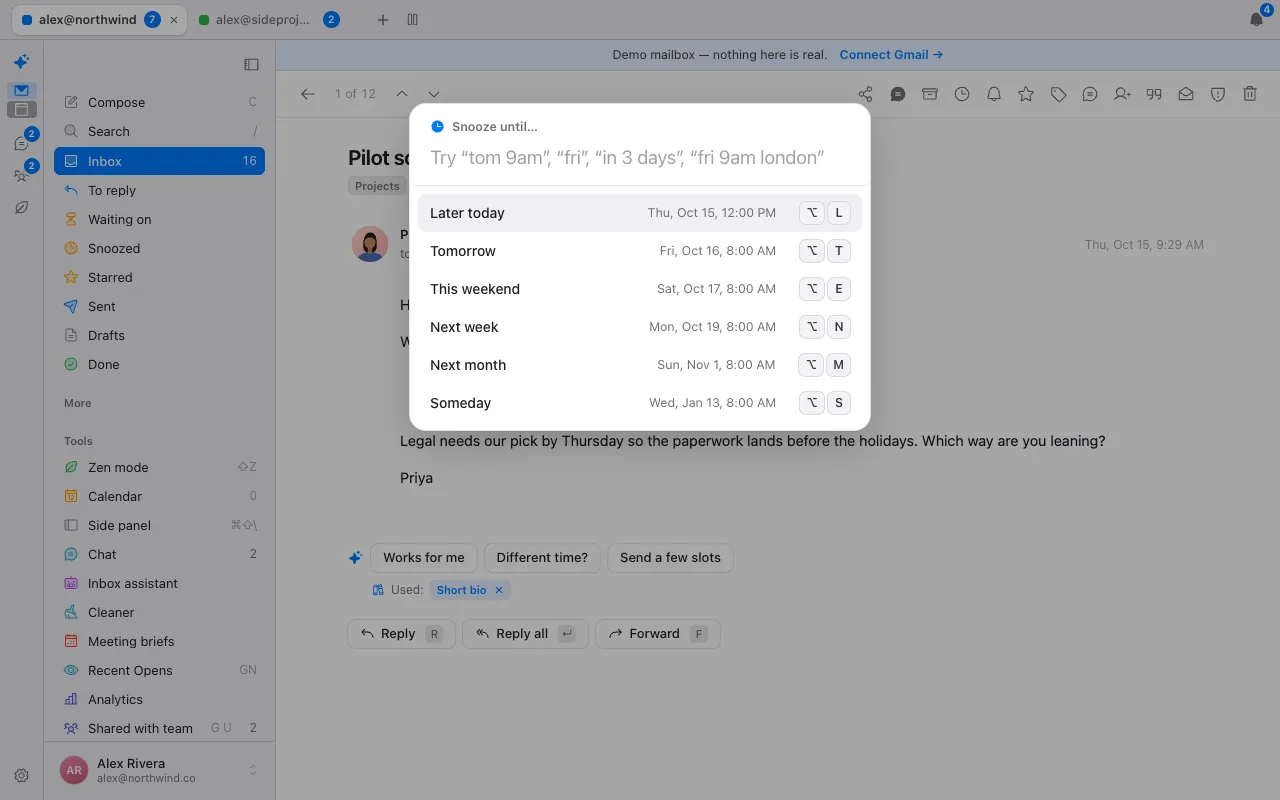The image size is (1280, 800).
Task: Open settings gear in the left rail
Action: (x=21, y=775)
